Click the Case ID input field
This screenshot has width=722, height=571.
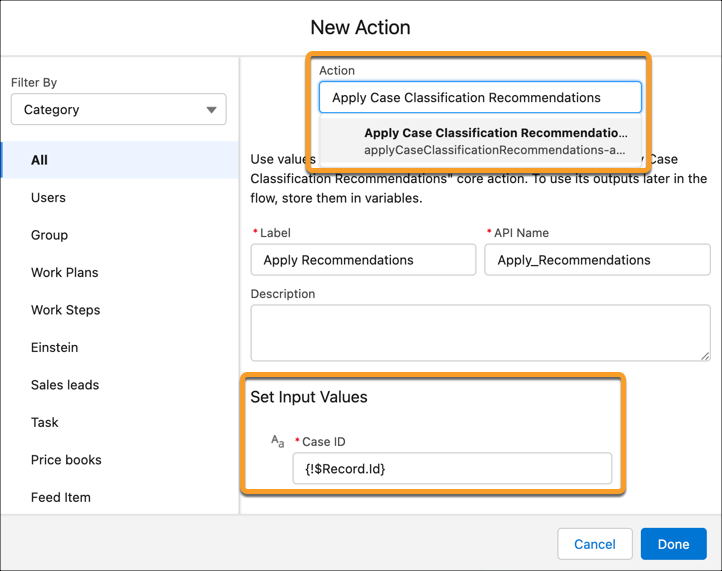[452, 468]
